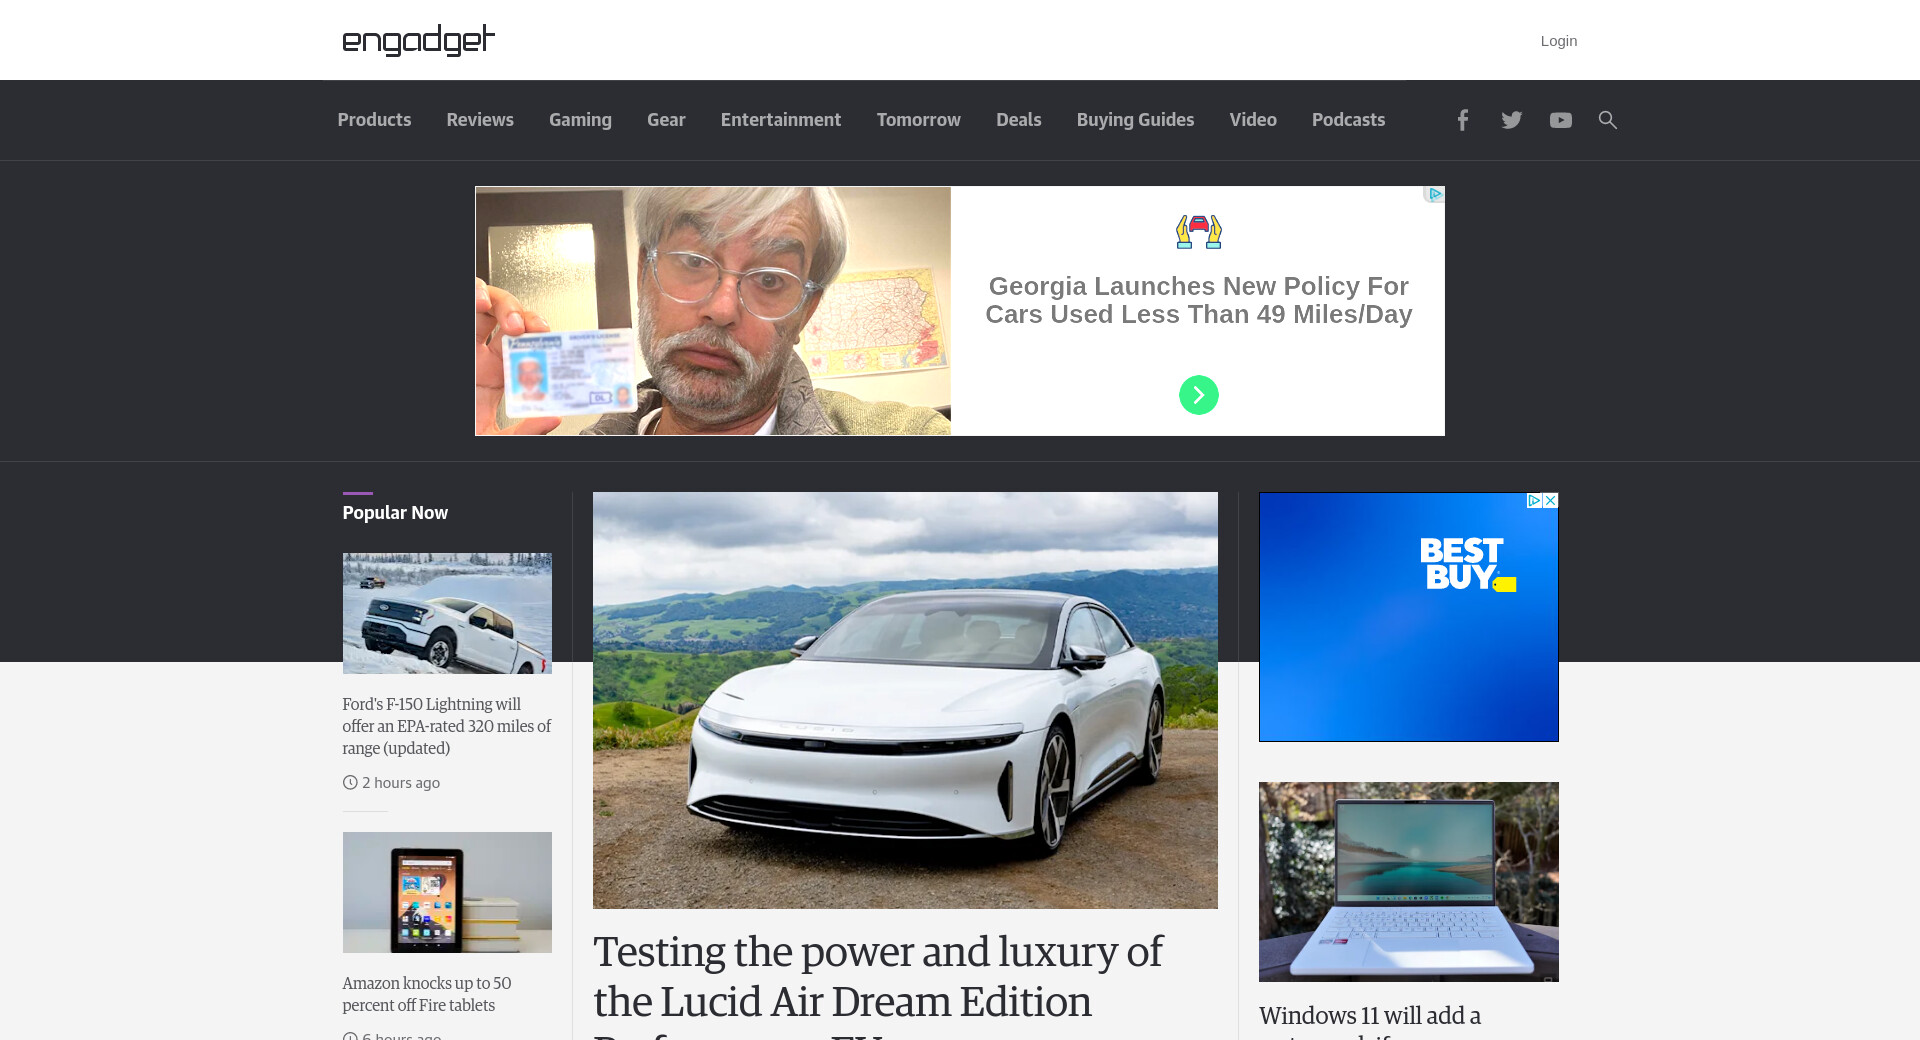Open the Gear section
1920x1040 pixels.
pos(666,120)
